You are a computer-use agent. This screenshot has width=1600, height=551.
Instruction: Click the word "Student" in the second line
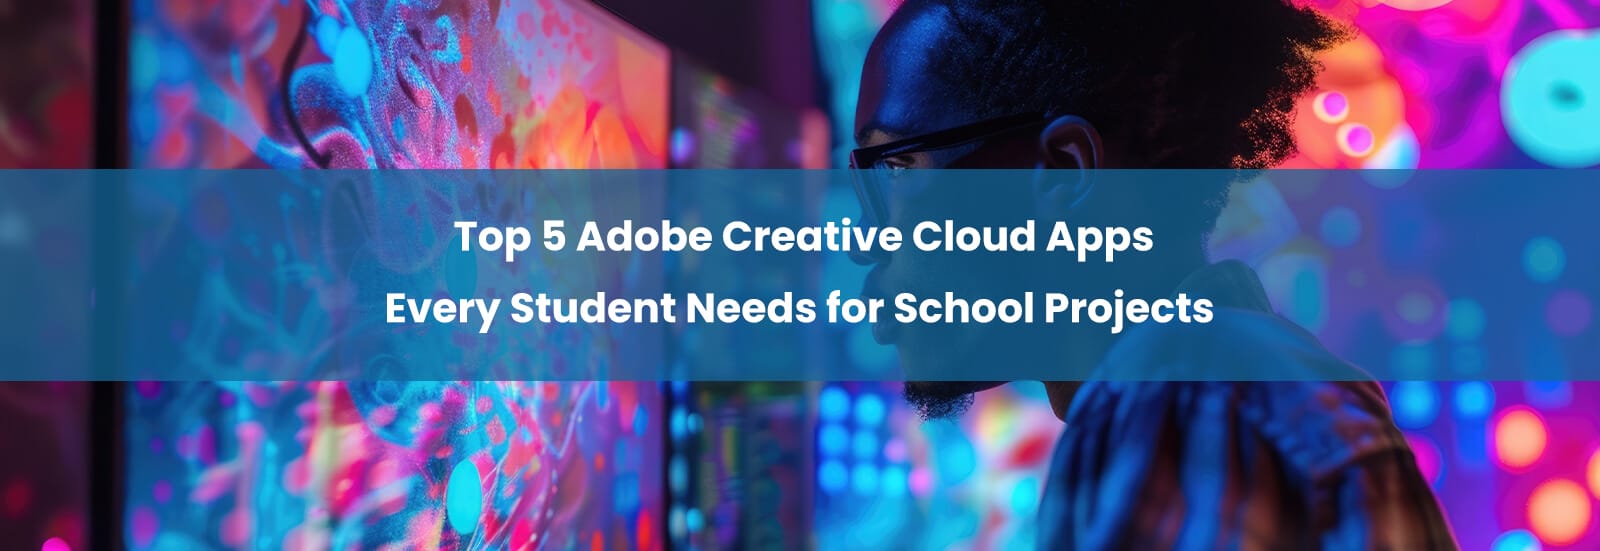pos(593,308)
